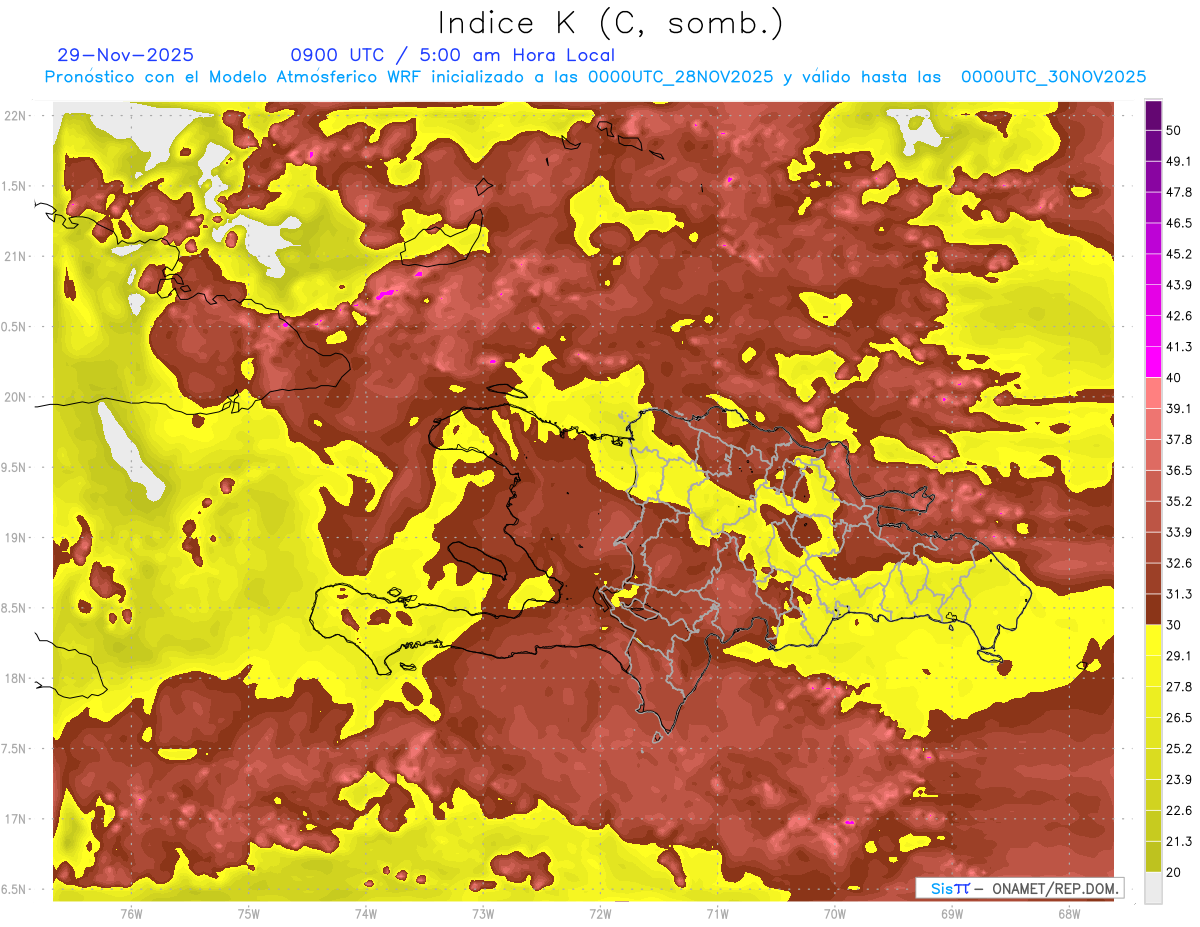Click the "68W" longitude axis label
1200x927 pixels.
[1069, 914]
